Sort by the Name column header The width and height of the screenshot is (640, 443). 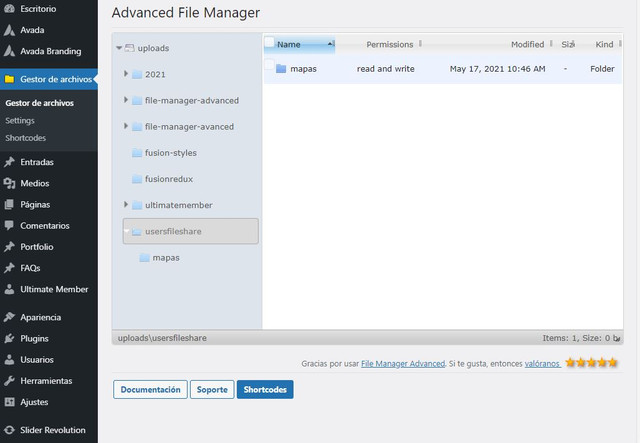point(300,44)
